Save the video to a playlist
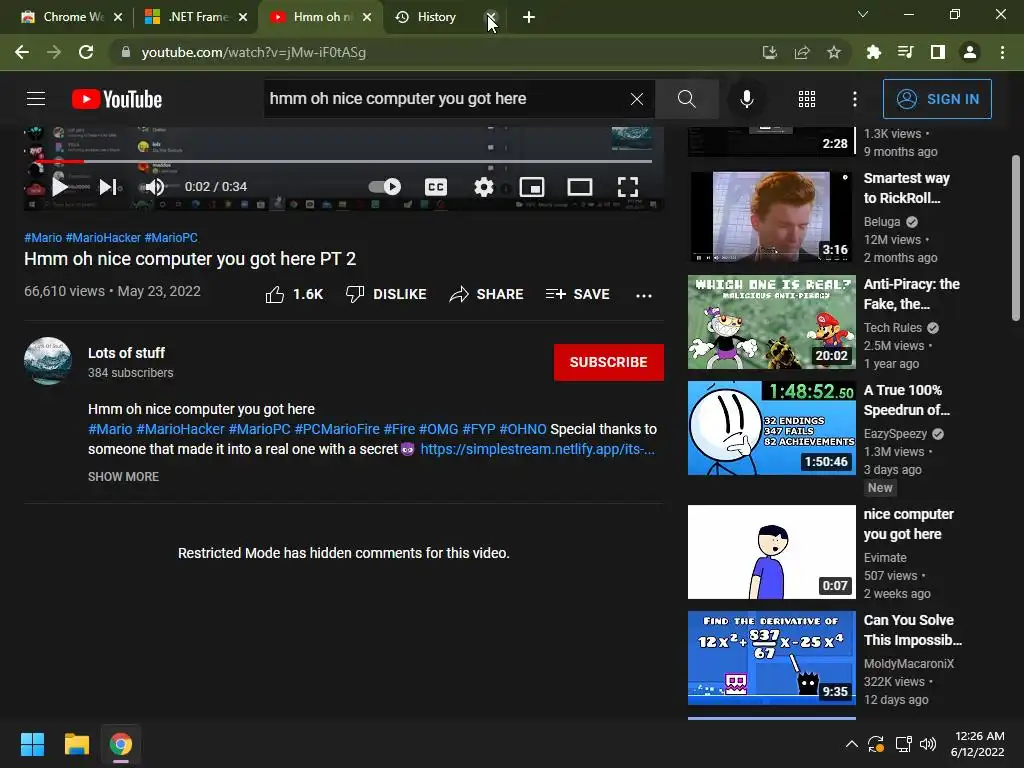1024x768 pixels. pyautogui.click(x=578, y=295)
